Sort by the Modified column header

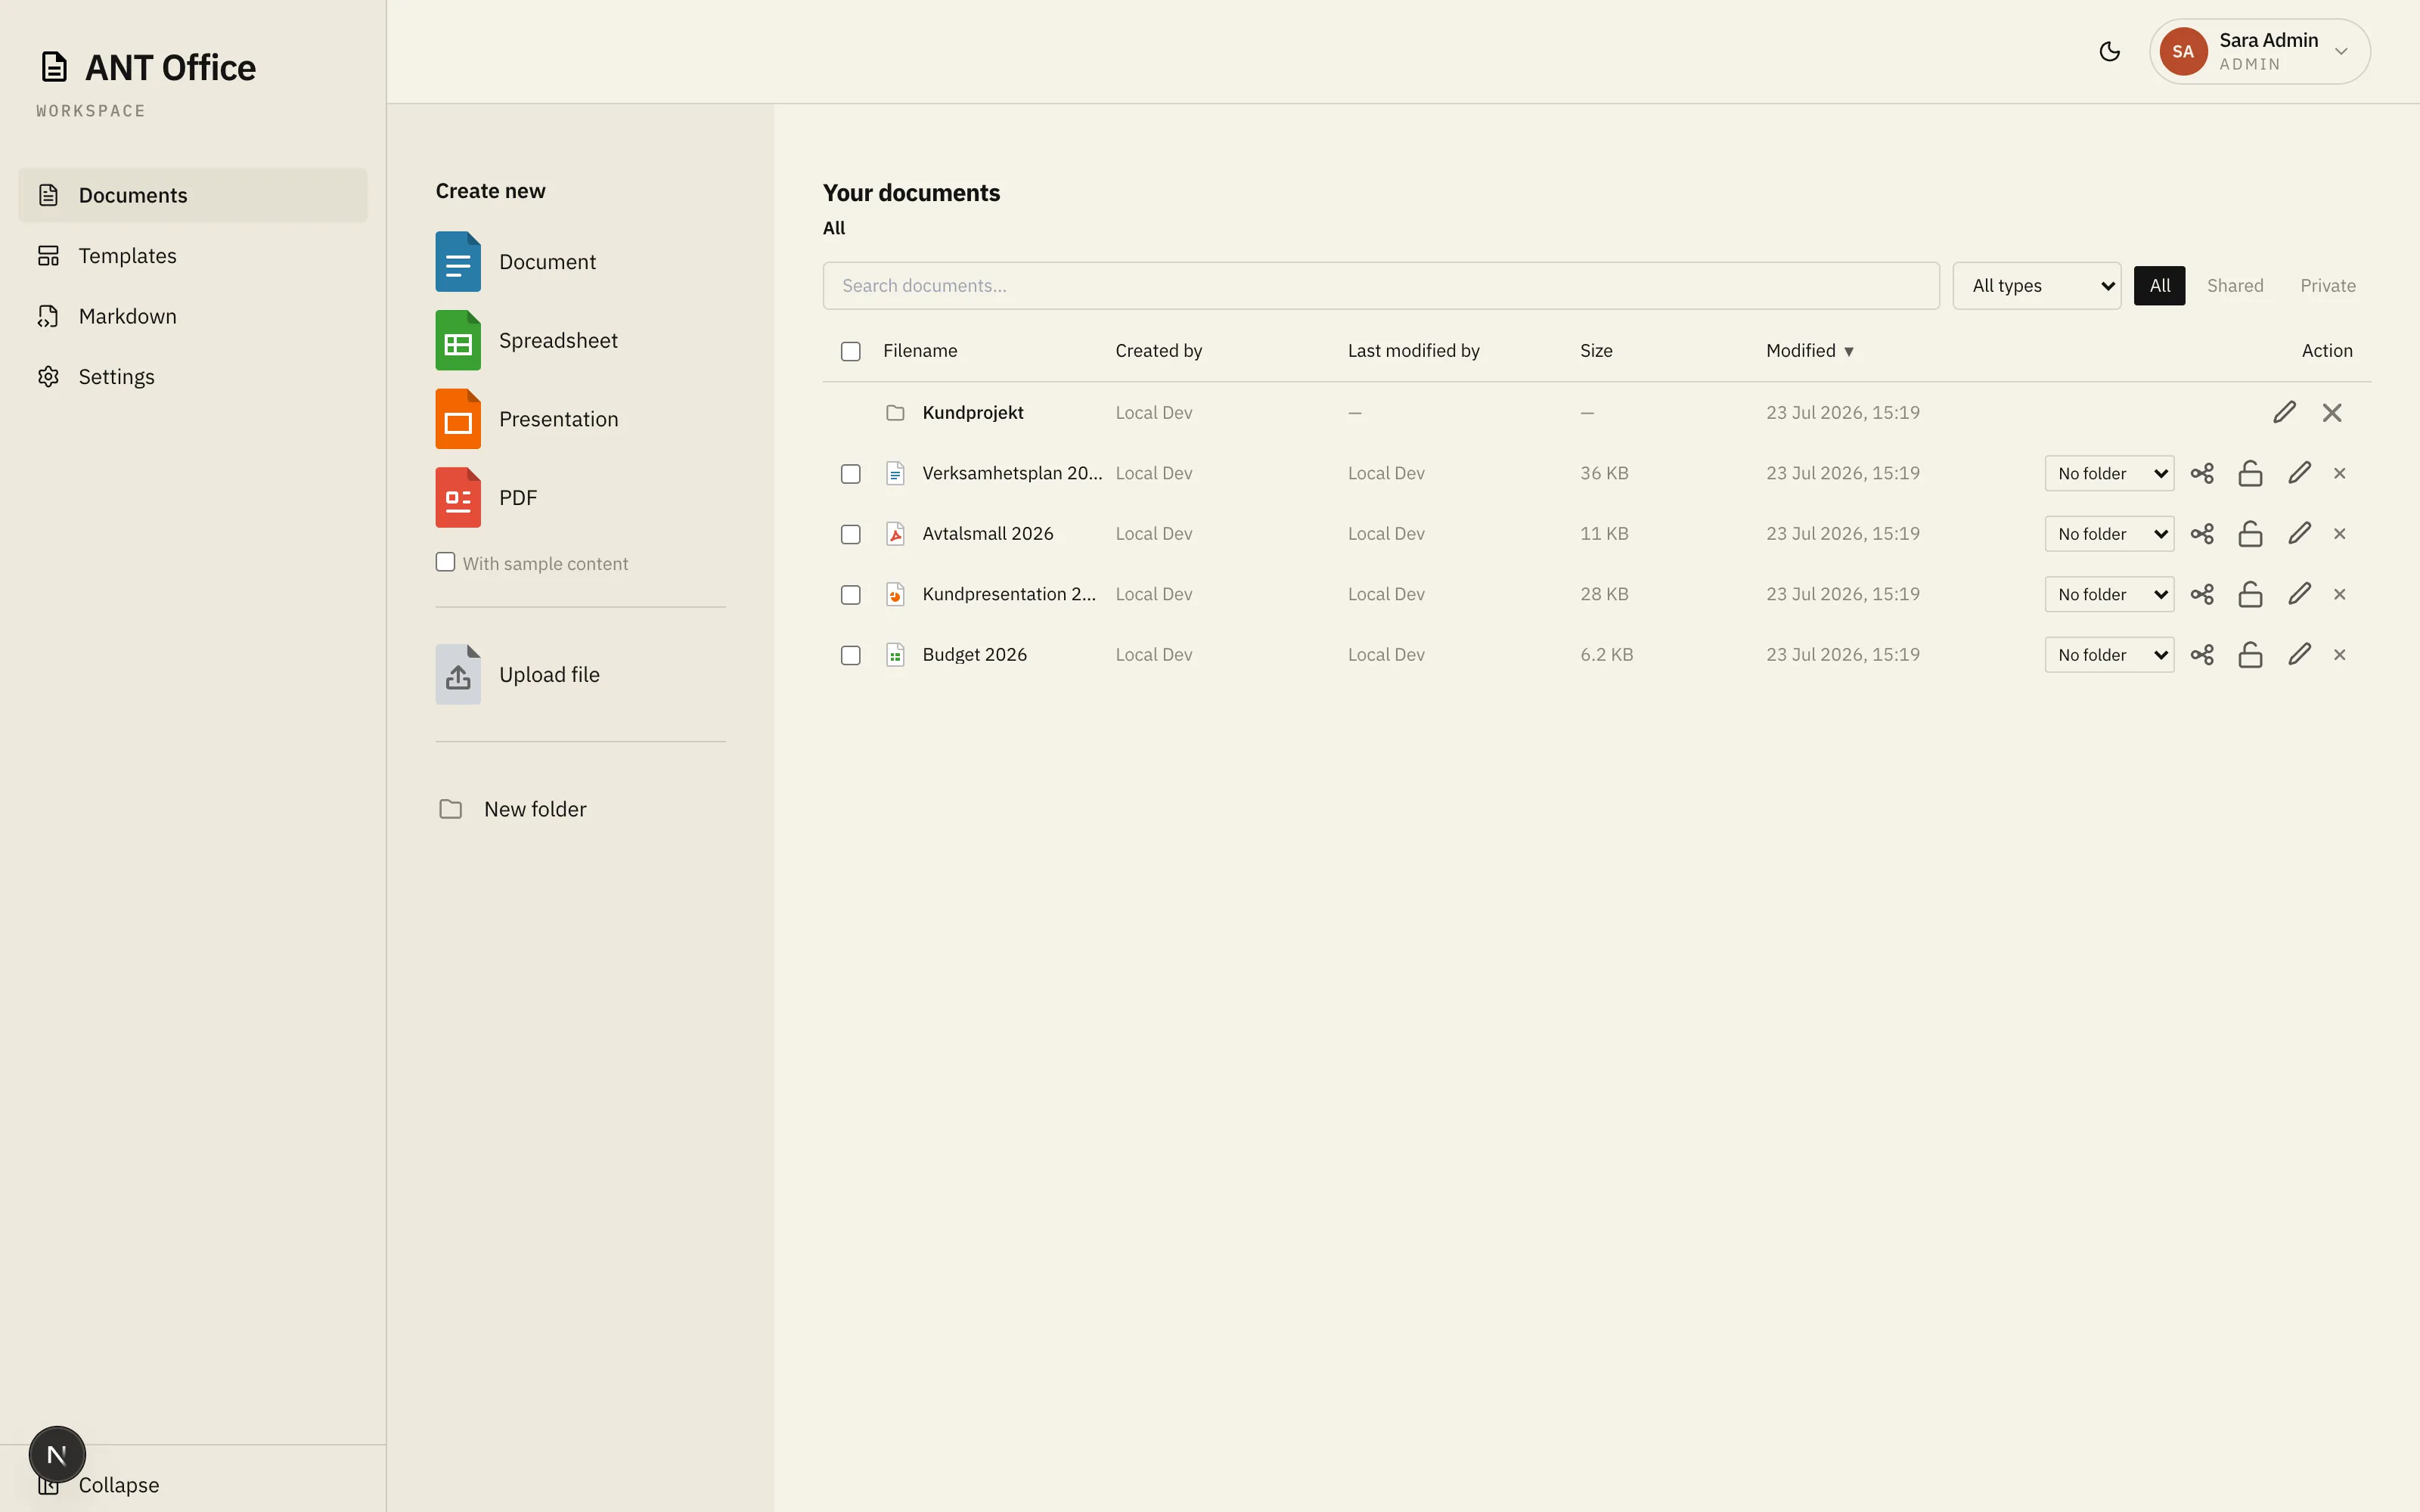(1809, 351)
